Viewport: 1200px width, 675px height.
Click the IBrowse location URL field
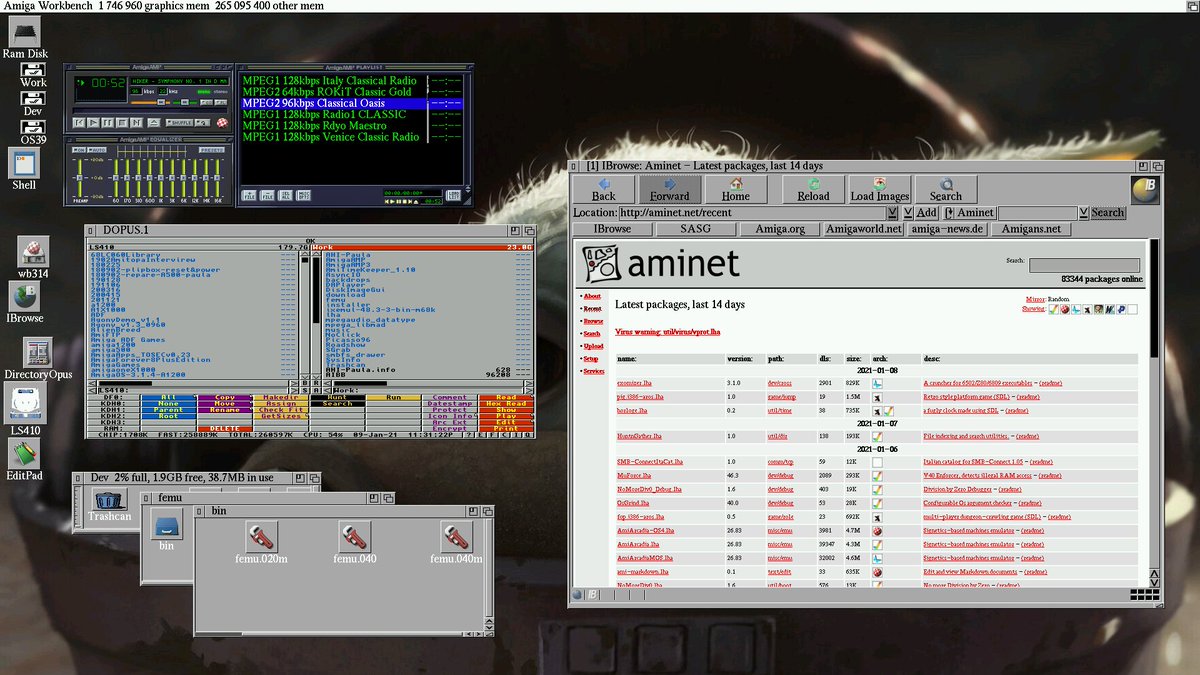point(751,212)
